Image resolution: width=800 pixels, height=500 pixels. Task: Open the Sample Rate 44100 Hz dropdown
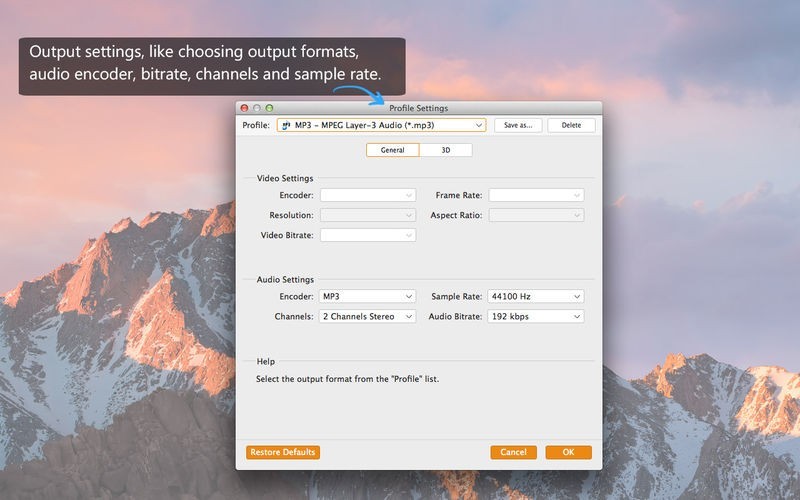click(536, 297)
